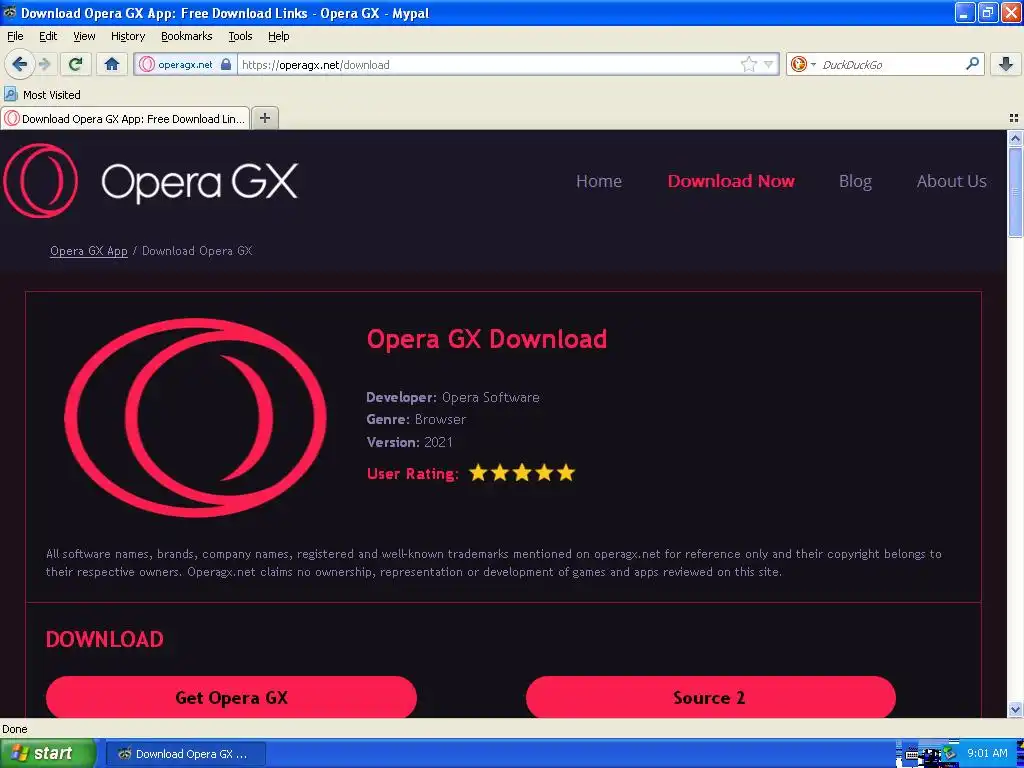Expand the URL history dropdown arrow

point(769,65)
